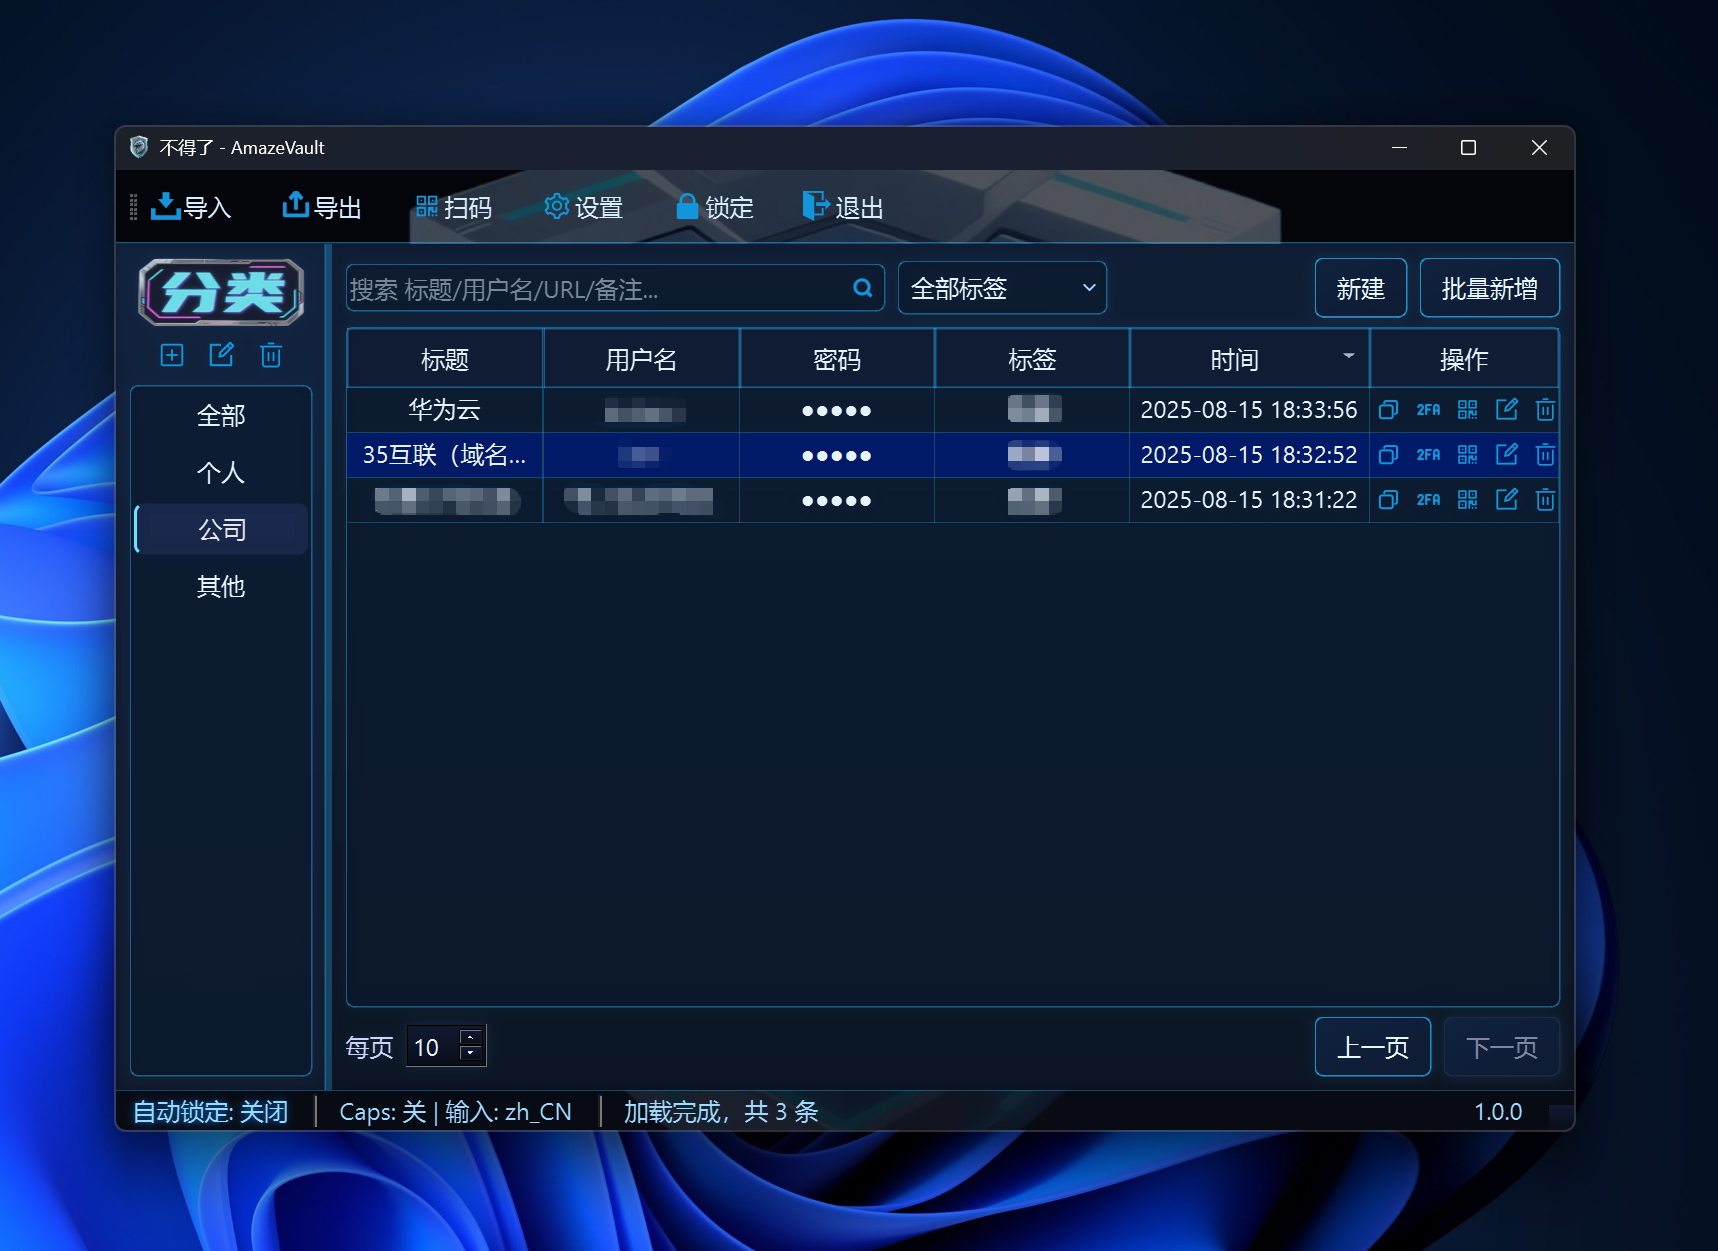Open 设置 settings
The image size is (1718, 1251).
pos(584,207)
